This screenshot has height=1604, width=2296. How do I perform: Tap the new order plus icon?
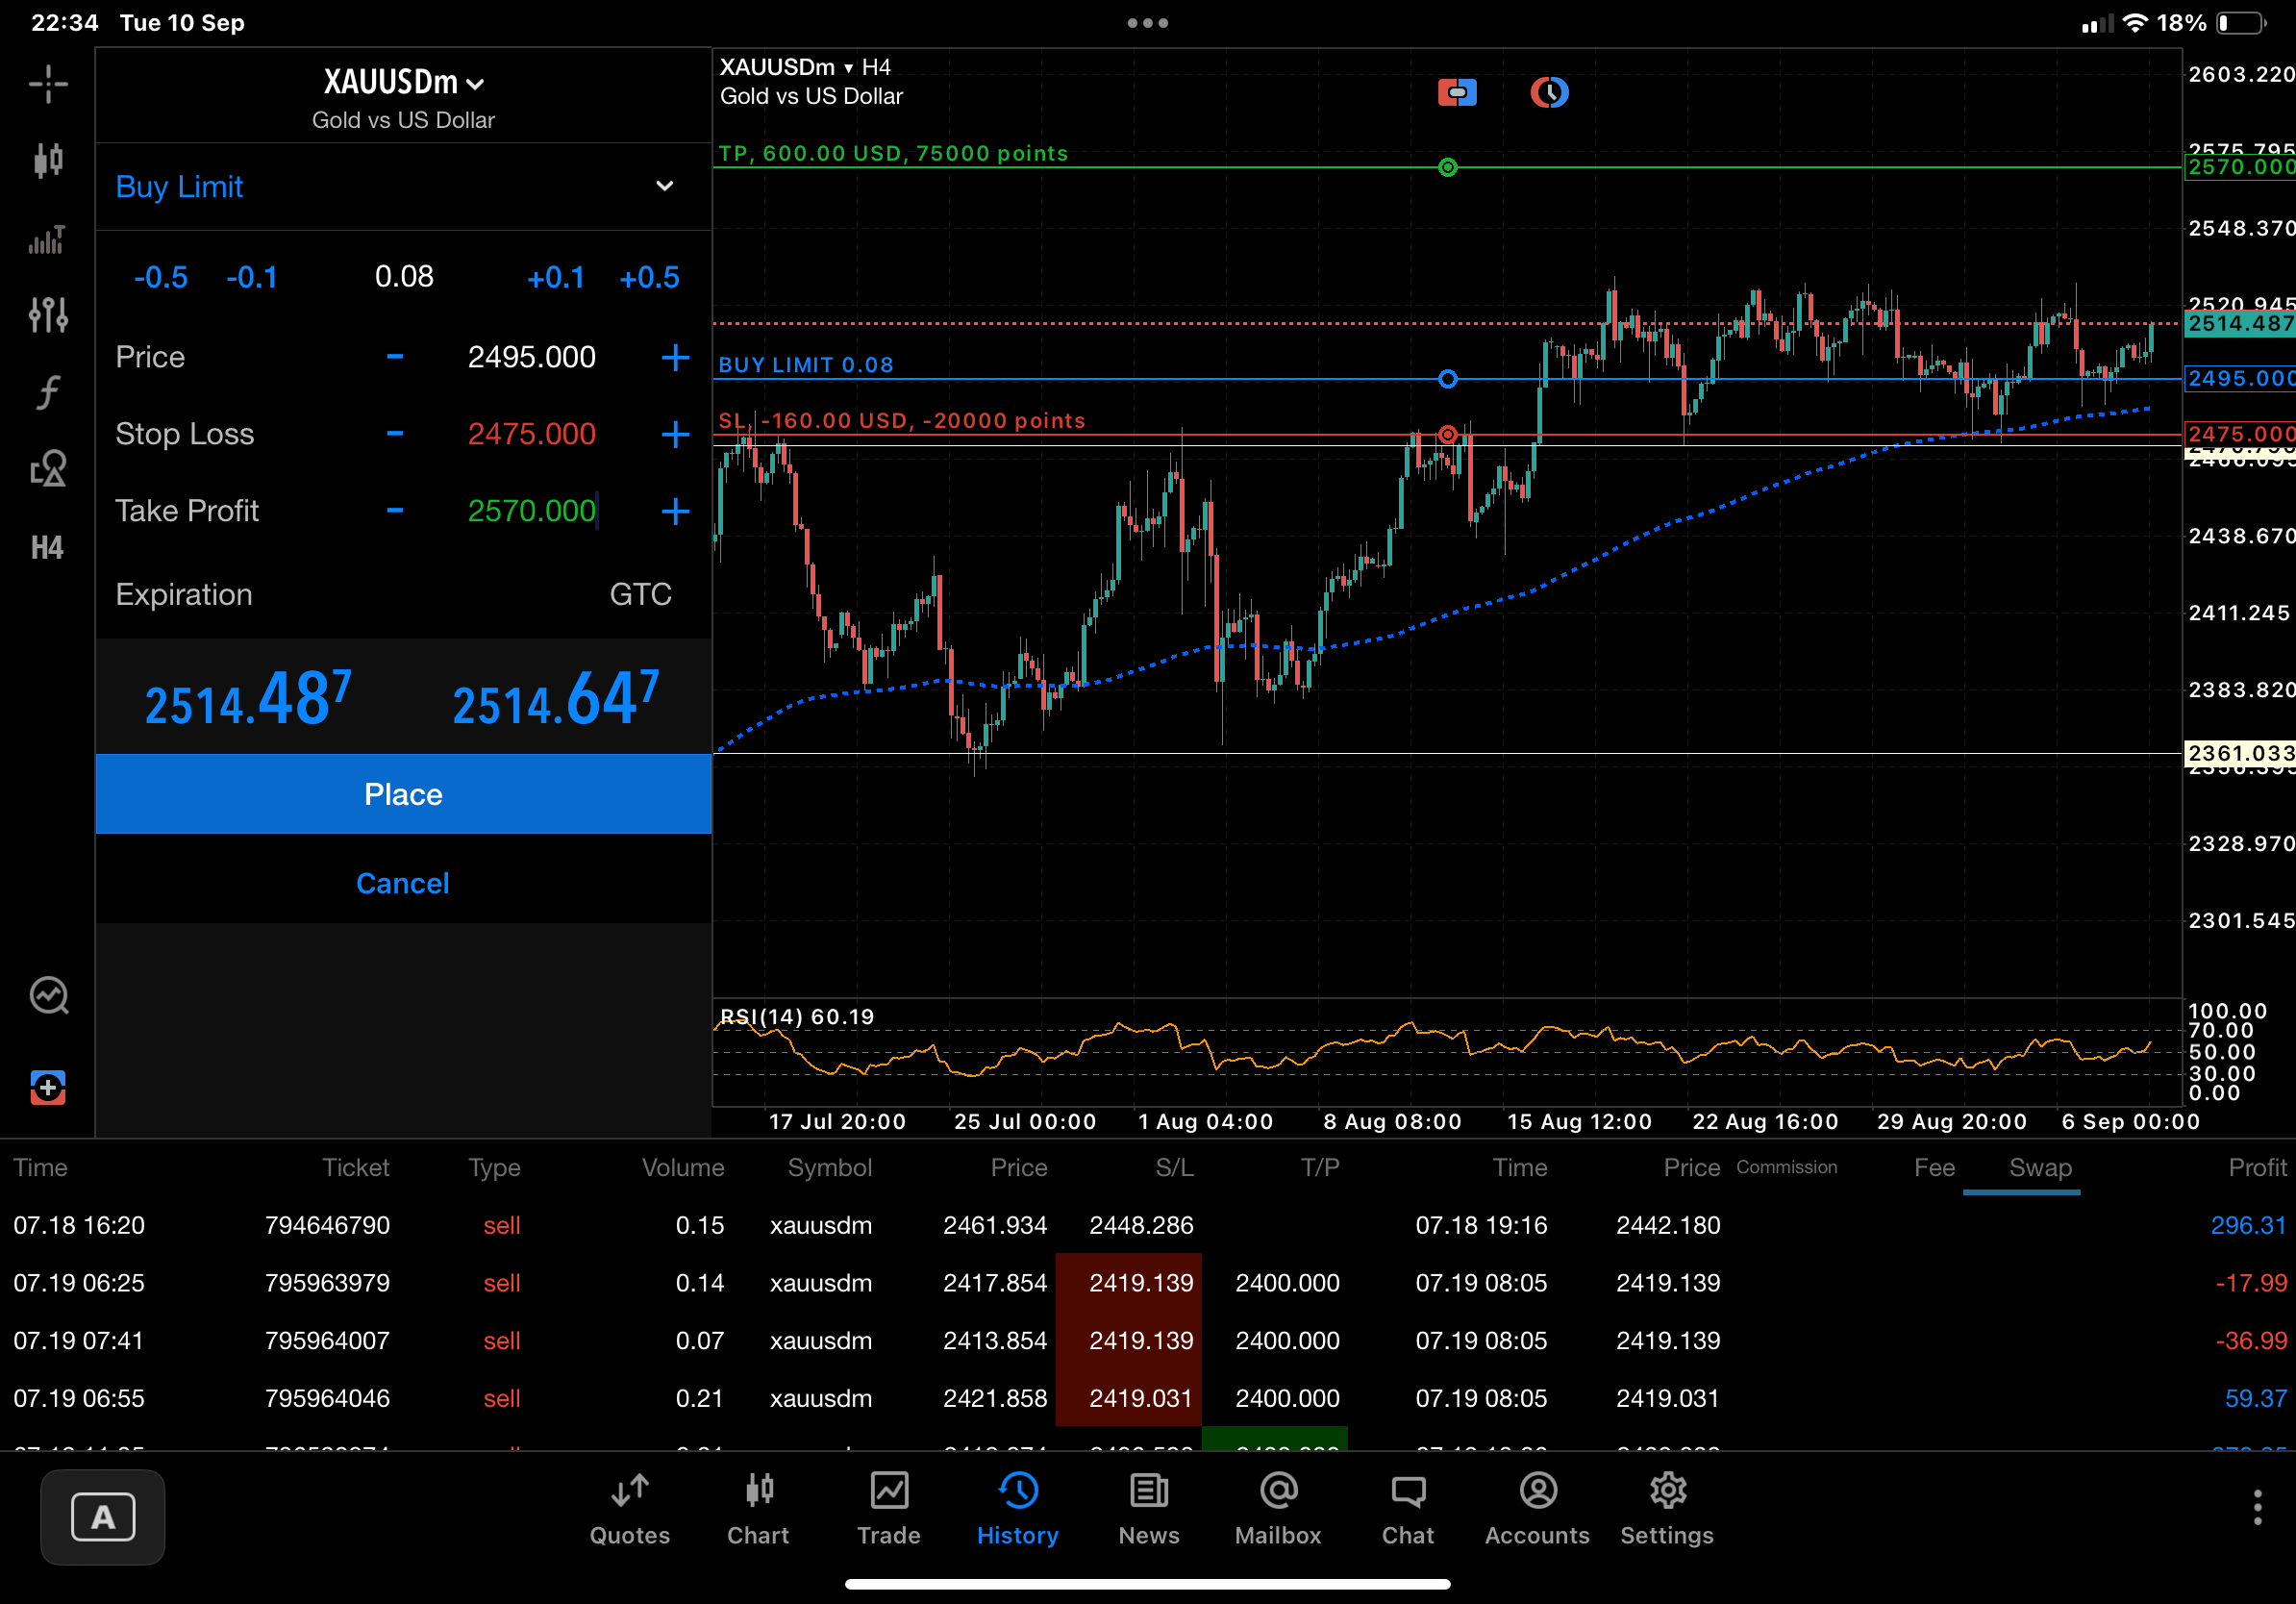pos(48,1087)
